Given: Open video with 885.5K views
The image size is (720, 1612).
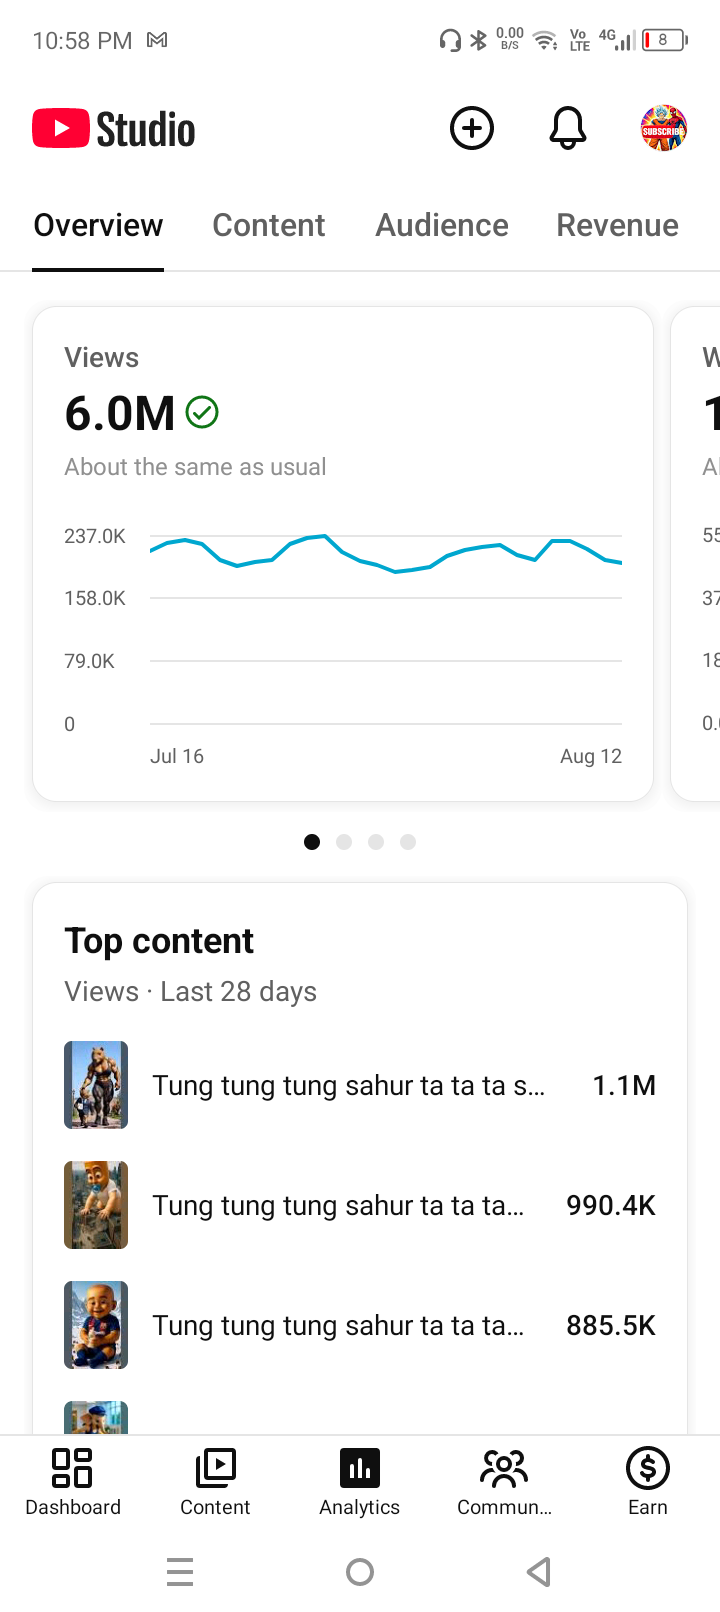Looking at the screenshot, I should (x=360, y=1325).
